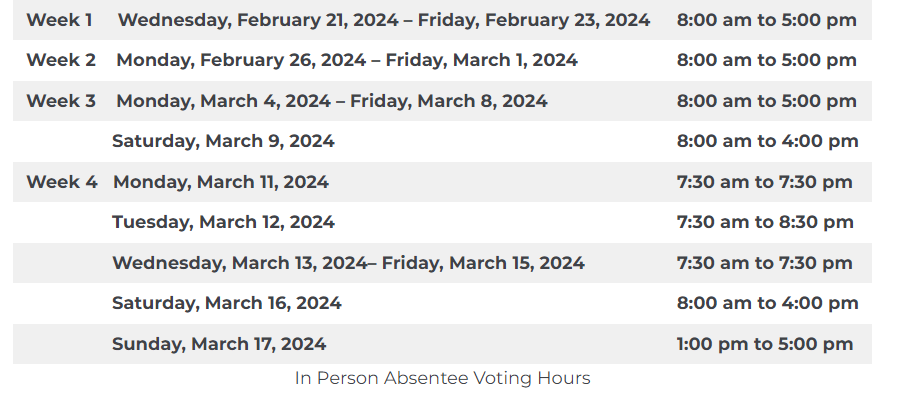Select the Week 2 label
This screenshot has height=397, width=899.
tap(61, 60)
